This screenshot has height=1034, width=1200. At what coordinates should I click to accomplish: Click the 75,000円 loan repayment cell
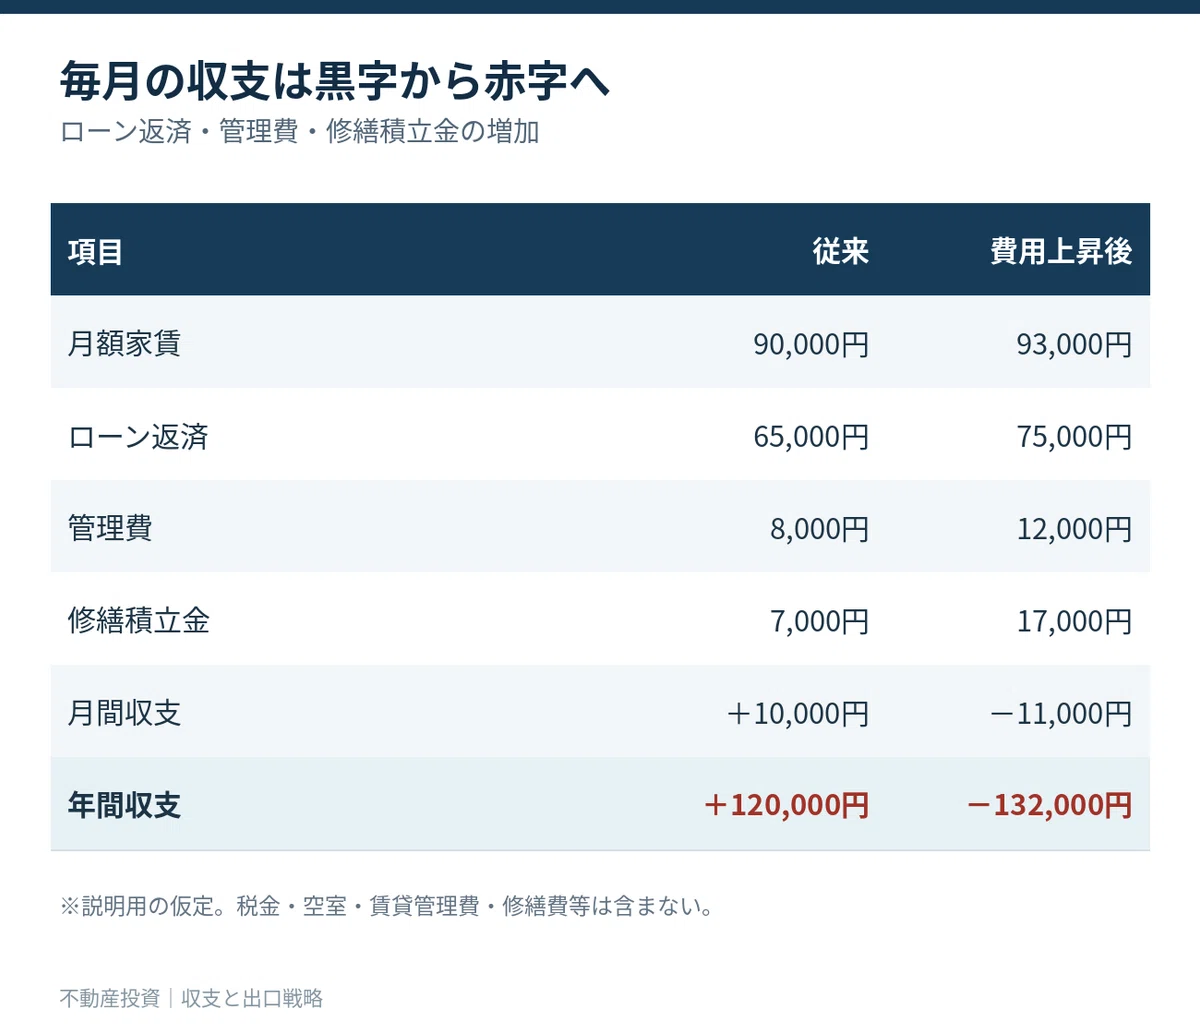coord(1074,437)
